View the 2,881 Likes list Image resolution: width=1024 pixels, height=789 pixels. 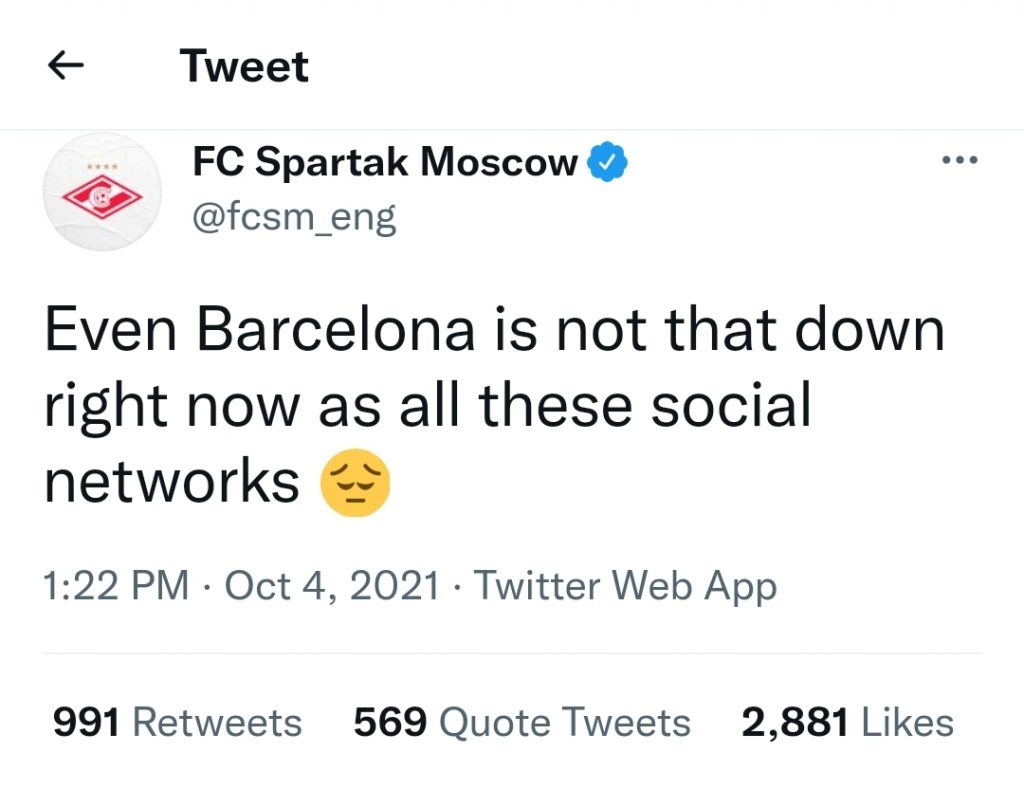coord(847,722)
